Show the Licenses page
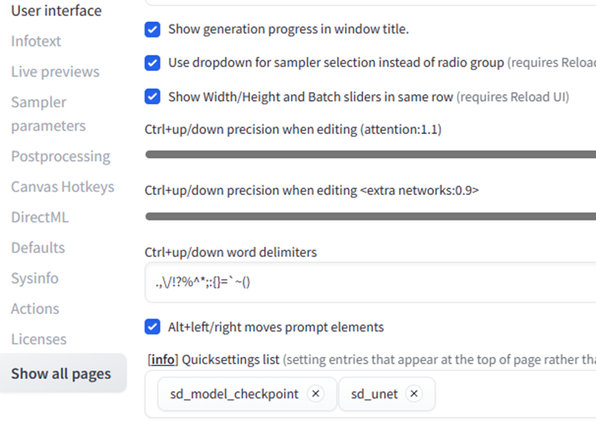Screen dimensions: 596x421 pos(39,339)
